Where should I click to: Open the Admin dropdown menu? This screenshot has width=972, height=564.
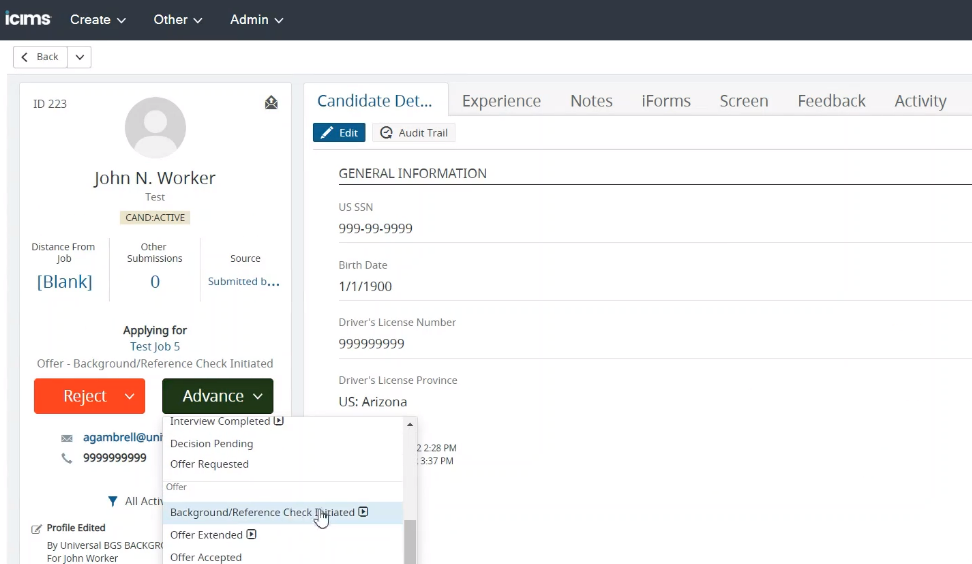[x=257, y=20]
